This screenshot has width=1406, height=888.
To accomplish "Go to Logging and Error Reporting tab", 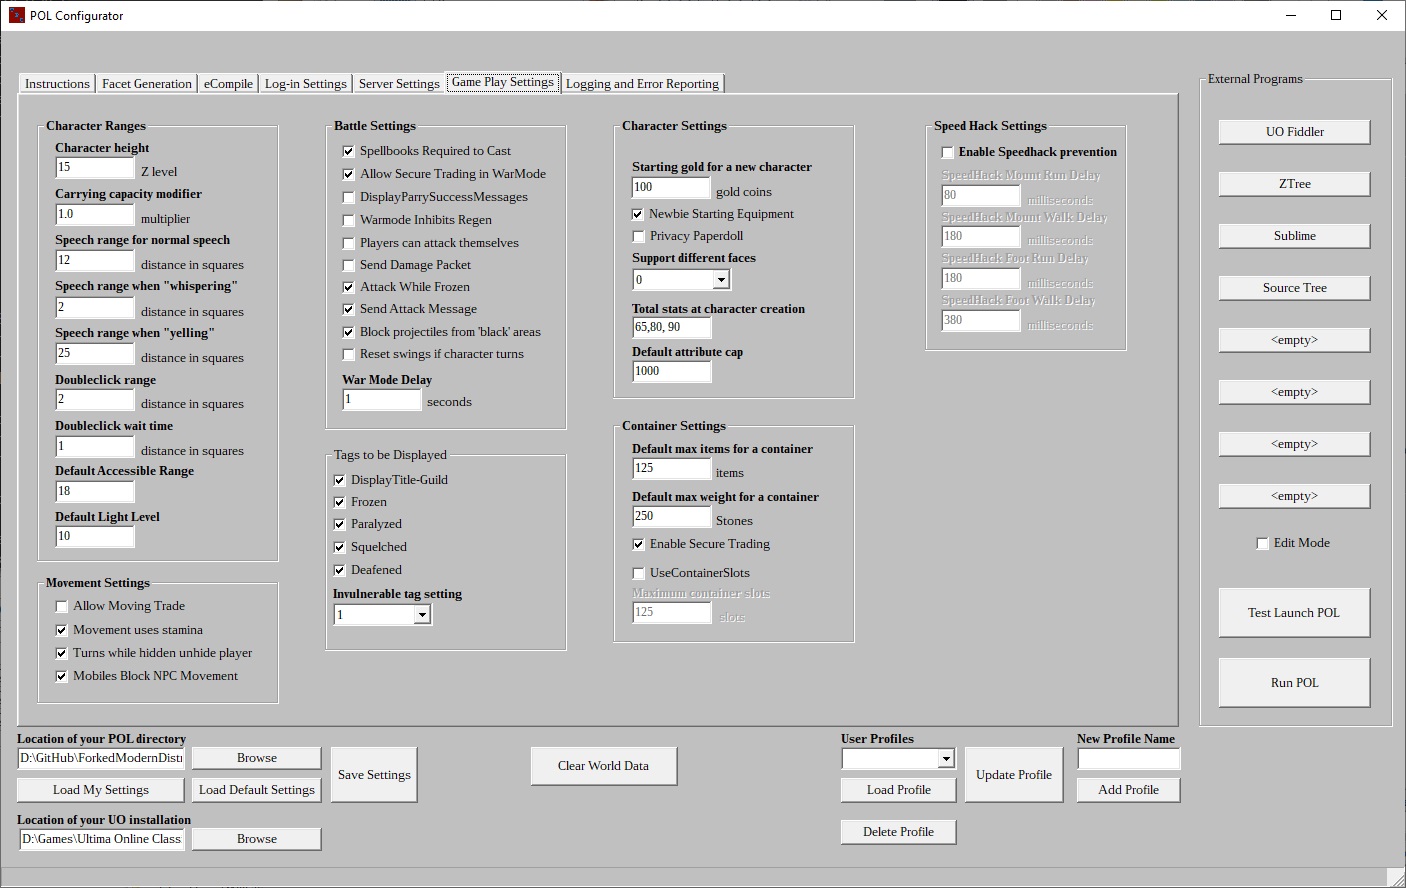I will click(x=642, y=84).
